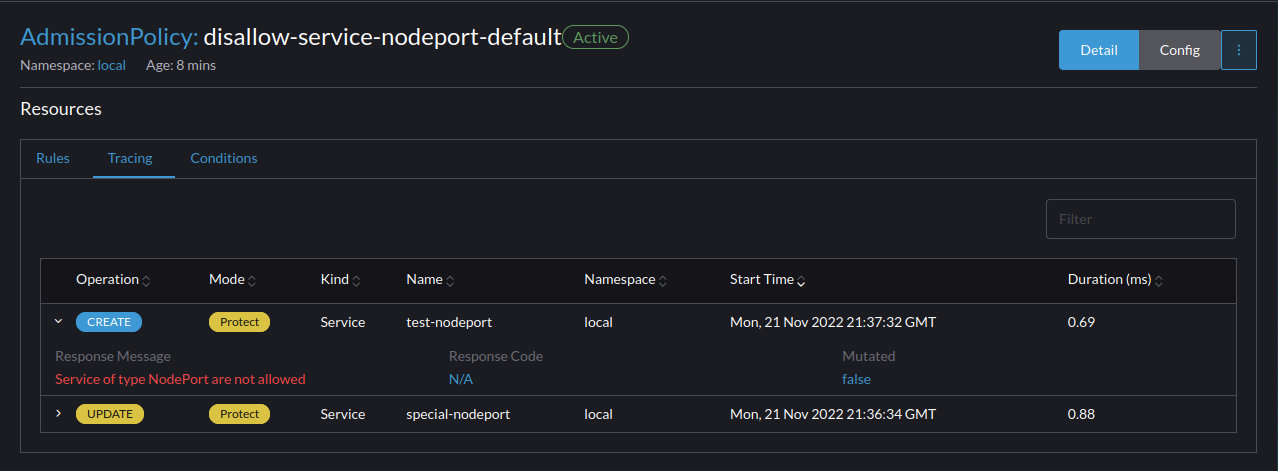1278x471 pixels.
Task: Expand the special-nodeport trace row
Action: [58, 414]
